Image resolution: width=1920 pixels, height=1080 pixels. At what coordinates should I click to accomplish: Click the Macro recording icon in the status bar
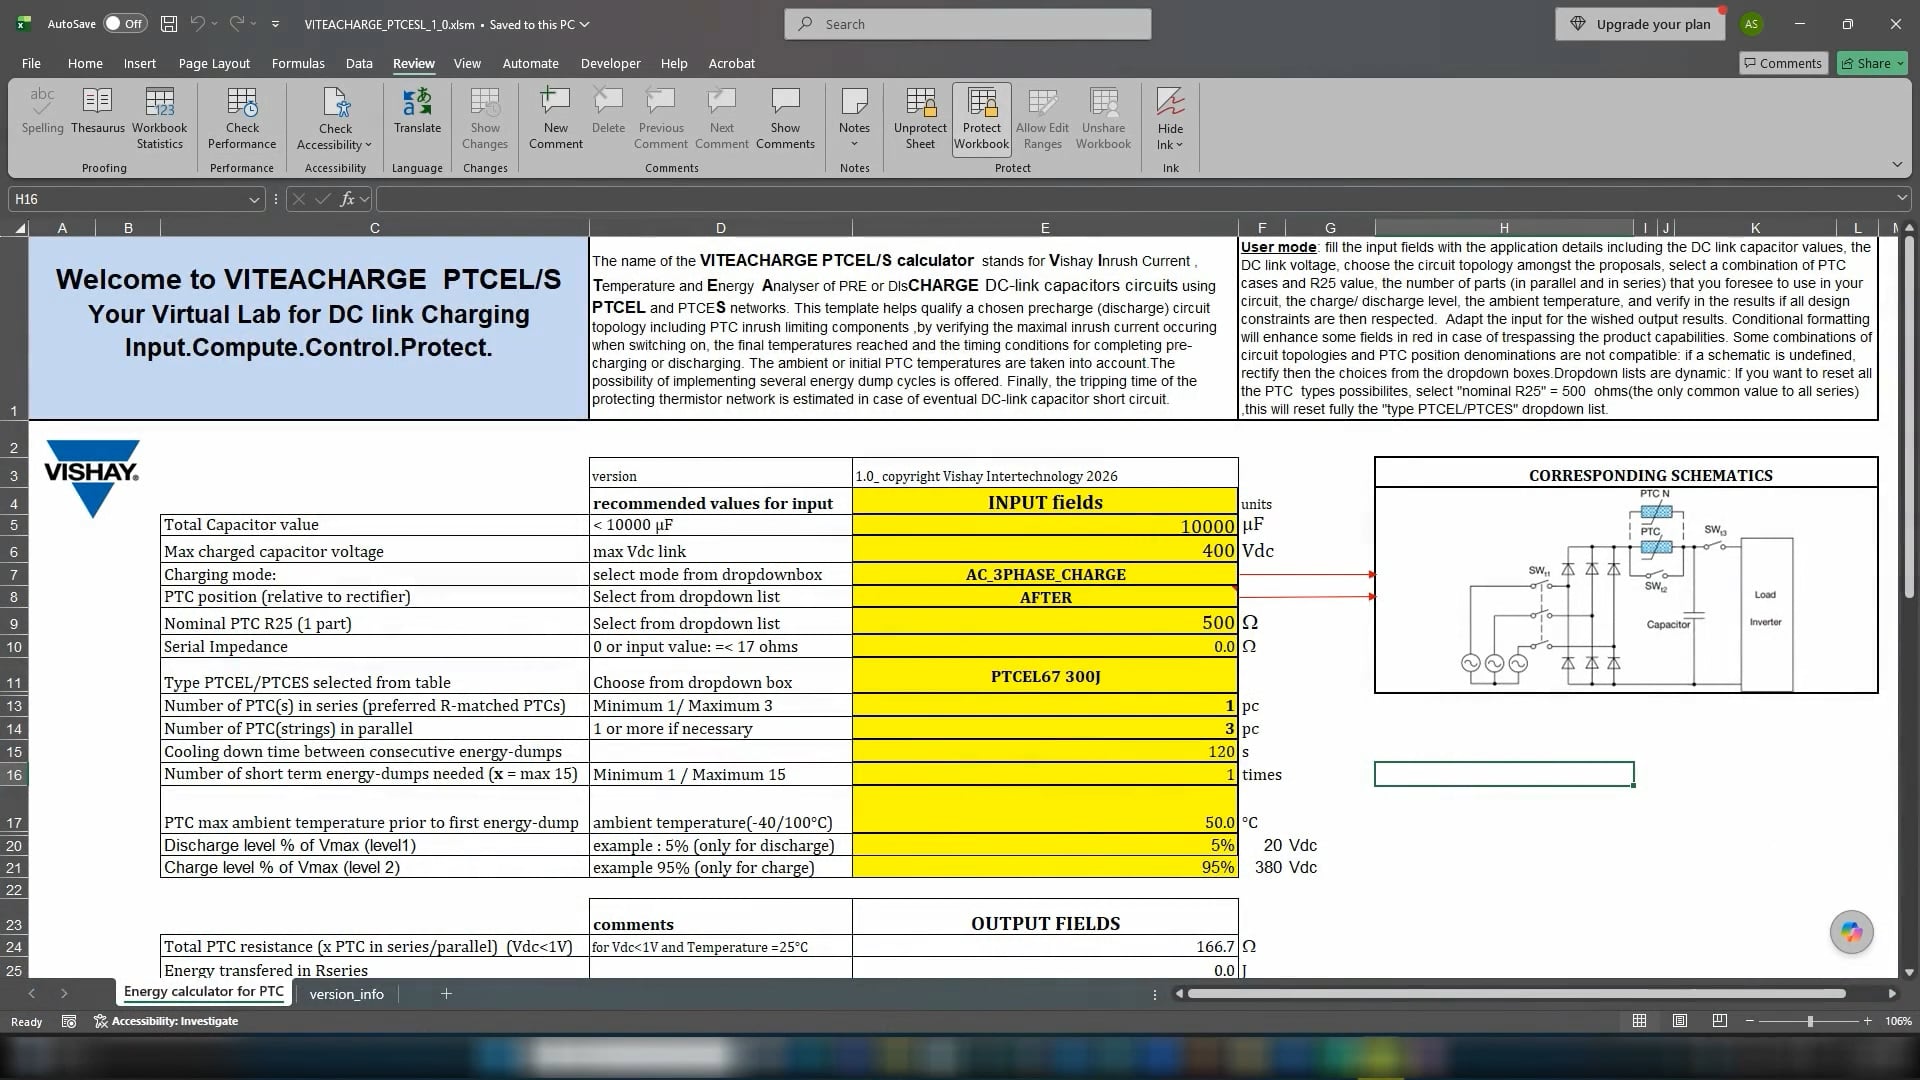tap(69, 1021)
